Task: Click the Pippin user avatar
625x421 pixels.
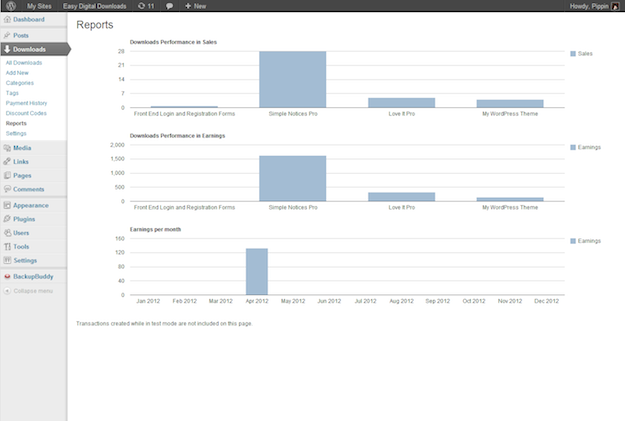Action: click(x=617, y=6)
